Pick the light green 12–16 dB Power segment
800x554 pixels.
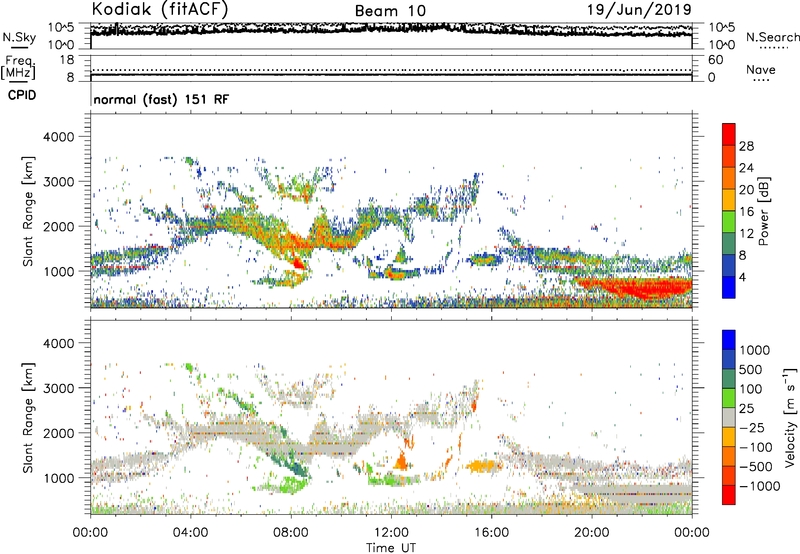(x=729, y=221)
